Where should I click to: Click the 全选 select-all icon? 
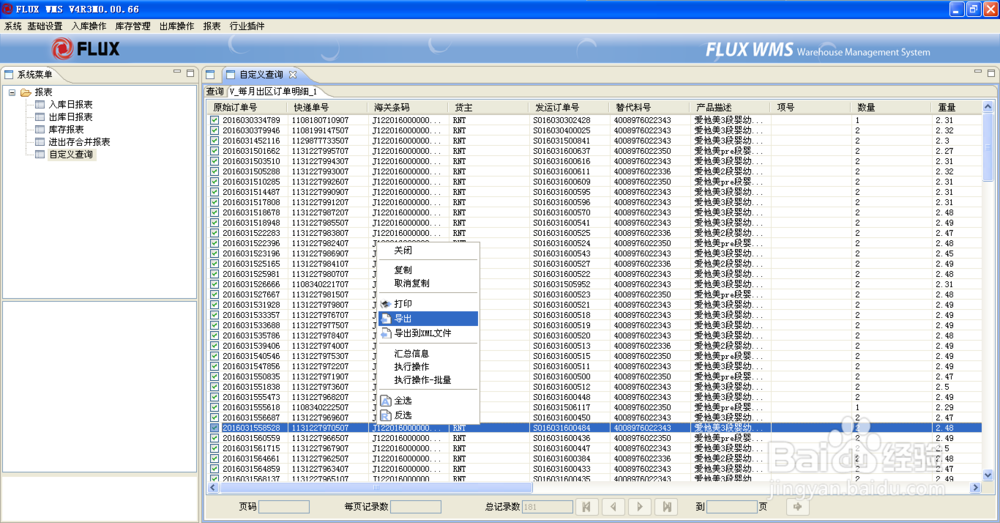(x=385, y=401)
